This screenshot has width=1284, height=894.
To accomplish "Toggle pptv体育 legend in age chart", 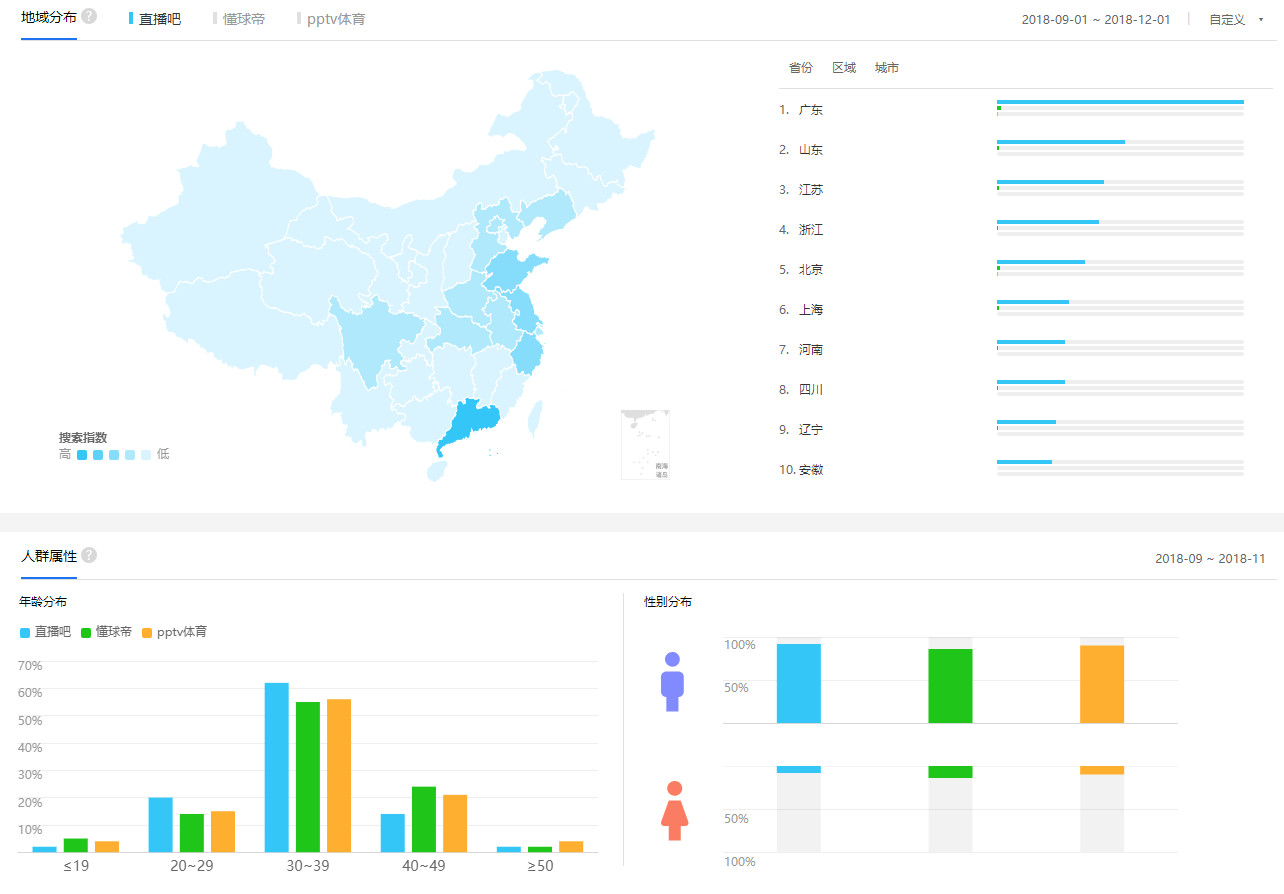I will click(x=174, y=632).
